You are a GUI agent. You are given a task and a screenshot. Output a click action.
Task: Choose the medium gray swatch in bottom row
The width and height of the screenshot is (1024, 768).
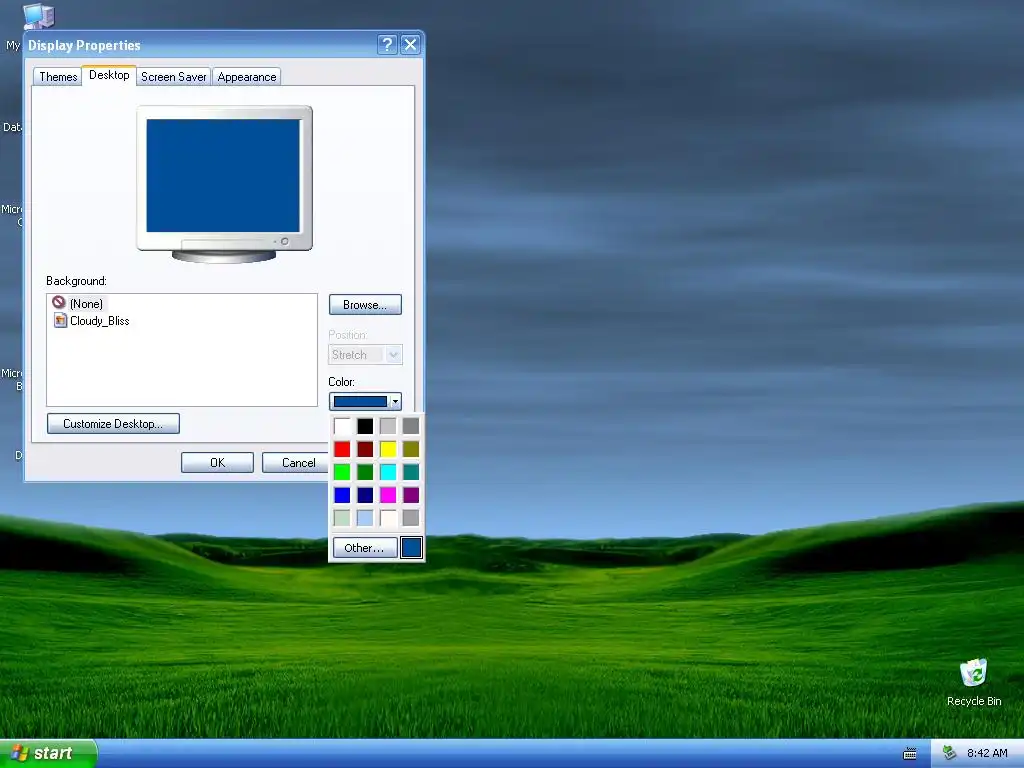411,518
